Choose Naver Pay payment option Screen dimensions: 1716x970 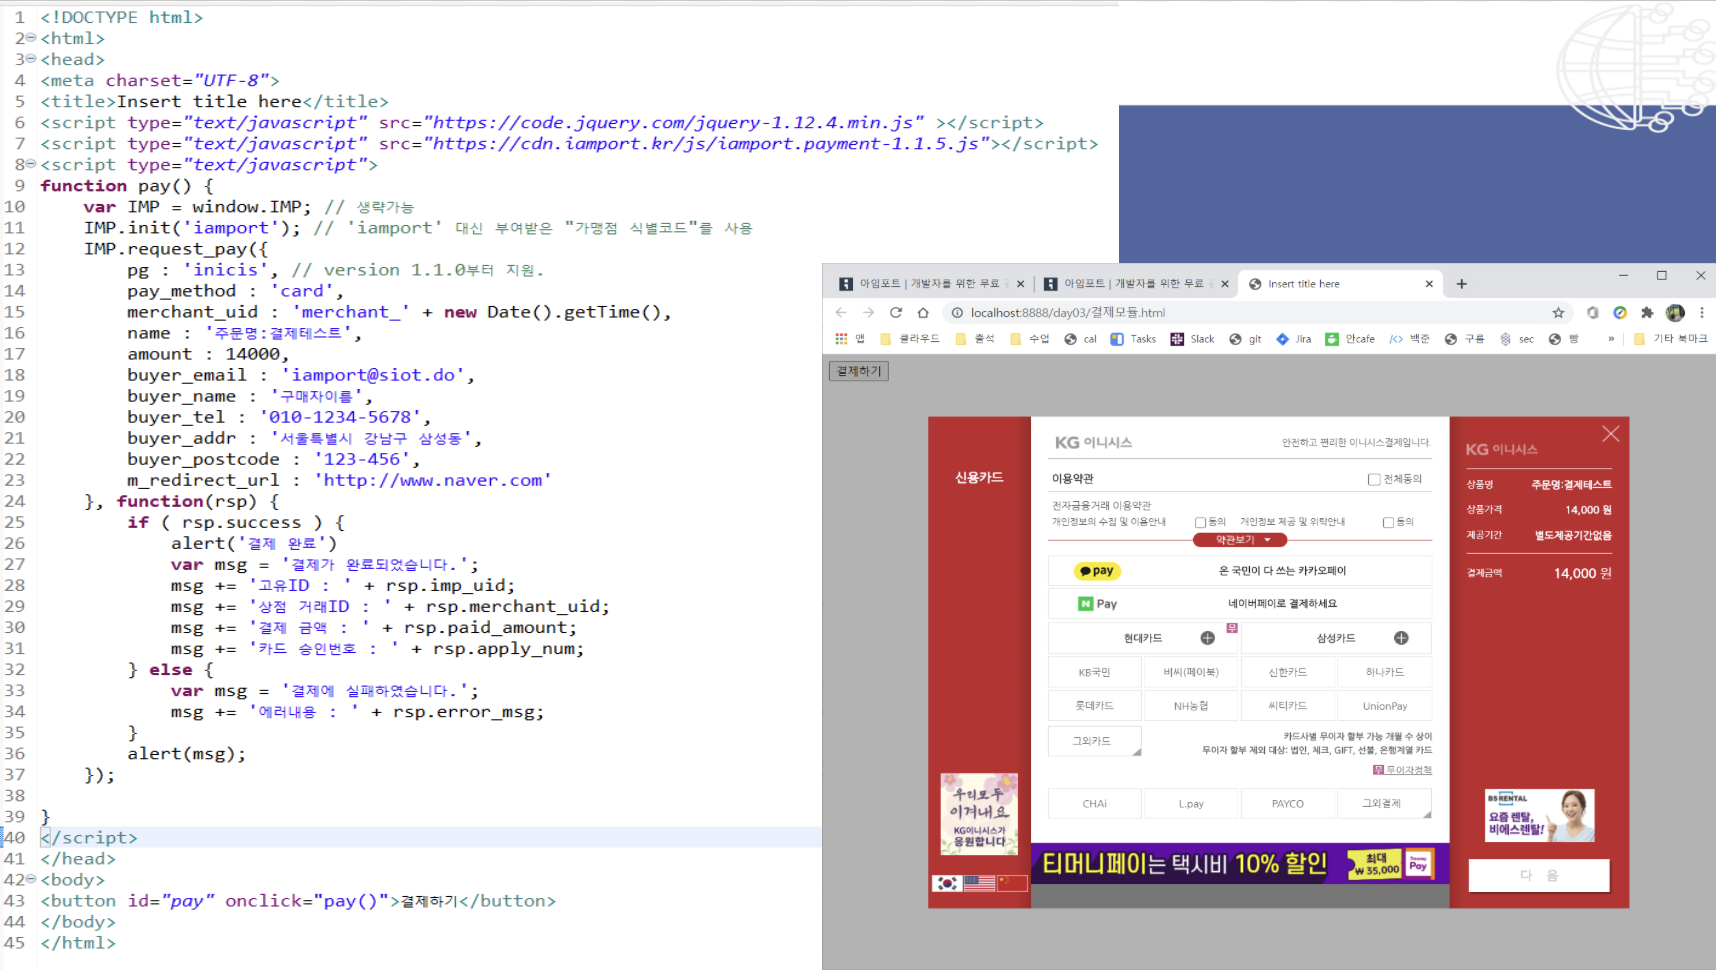pyautogui.click(x=1240, y=604)
